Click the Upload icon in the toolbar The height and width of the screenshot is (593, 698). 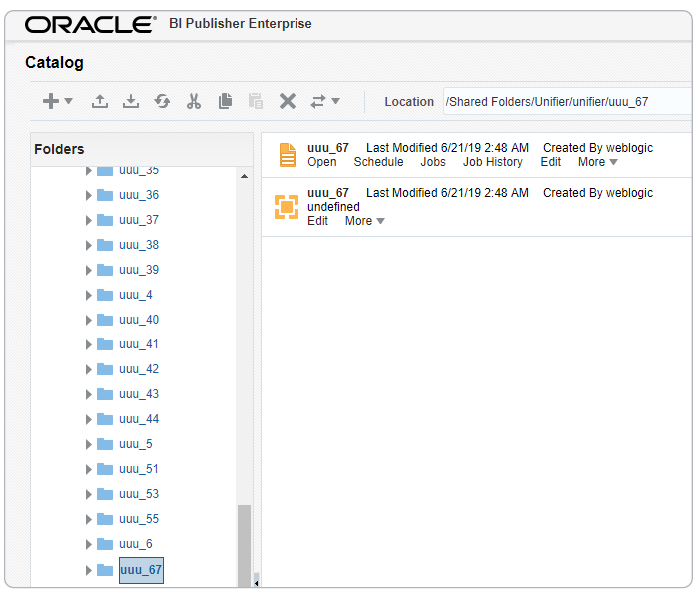tap(100, 101)
